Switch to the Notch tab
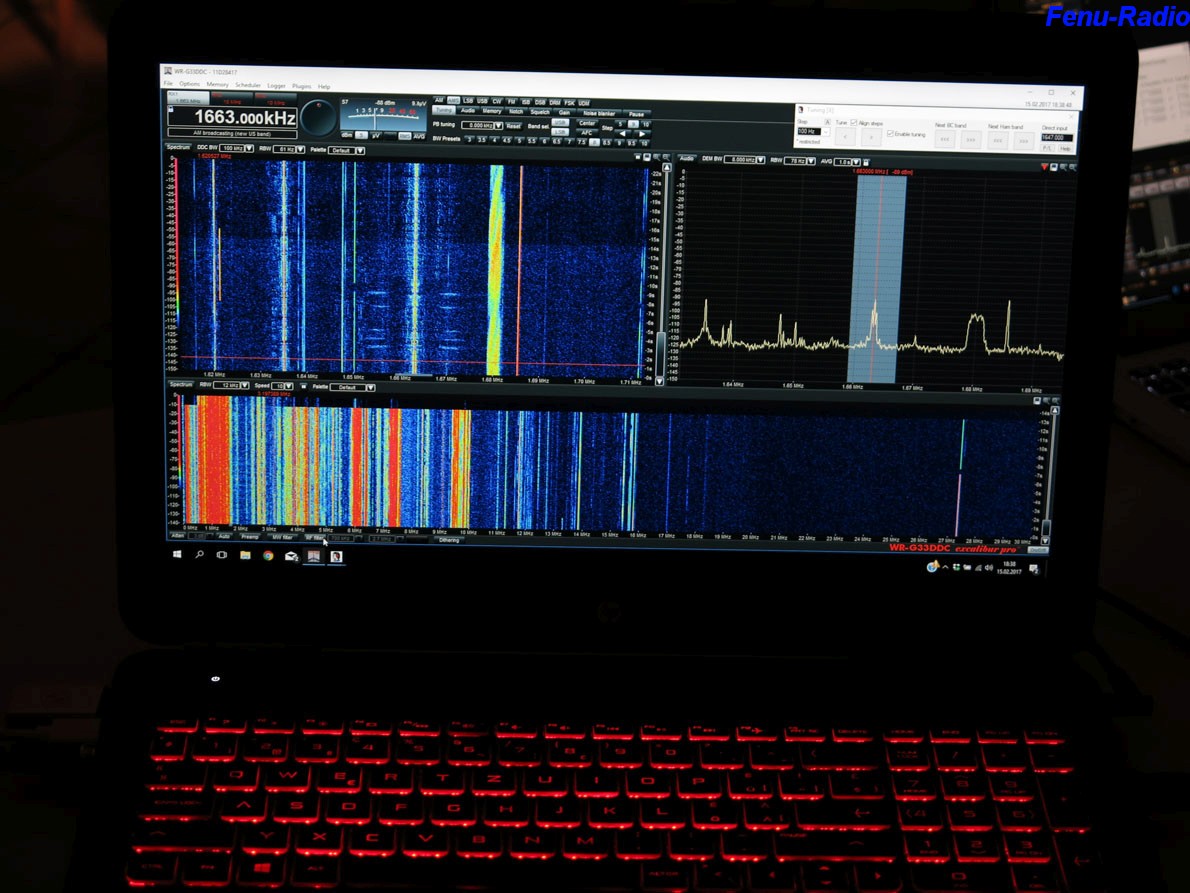 point(515,112)
